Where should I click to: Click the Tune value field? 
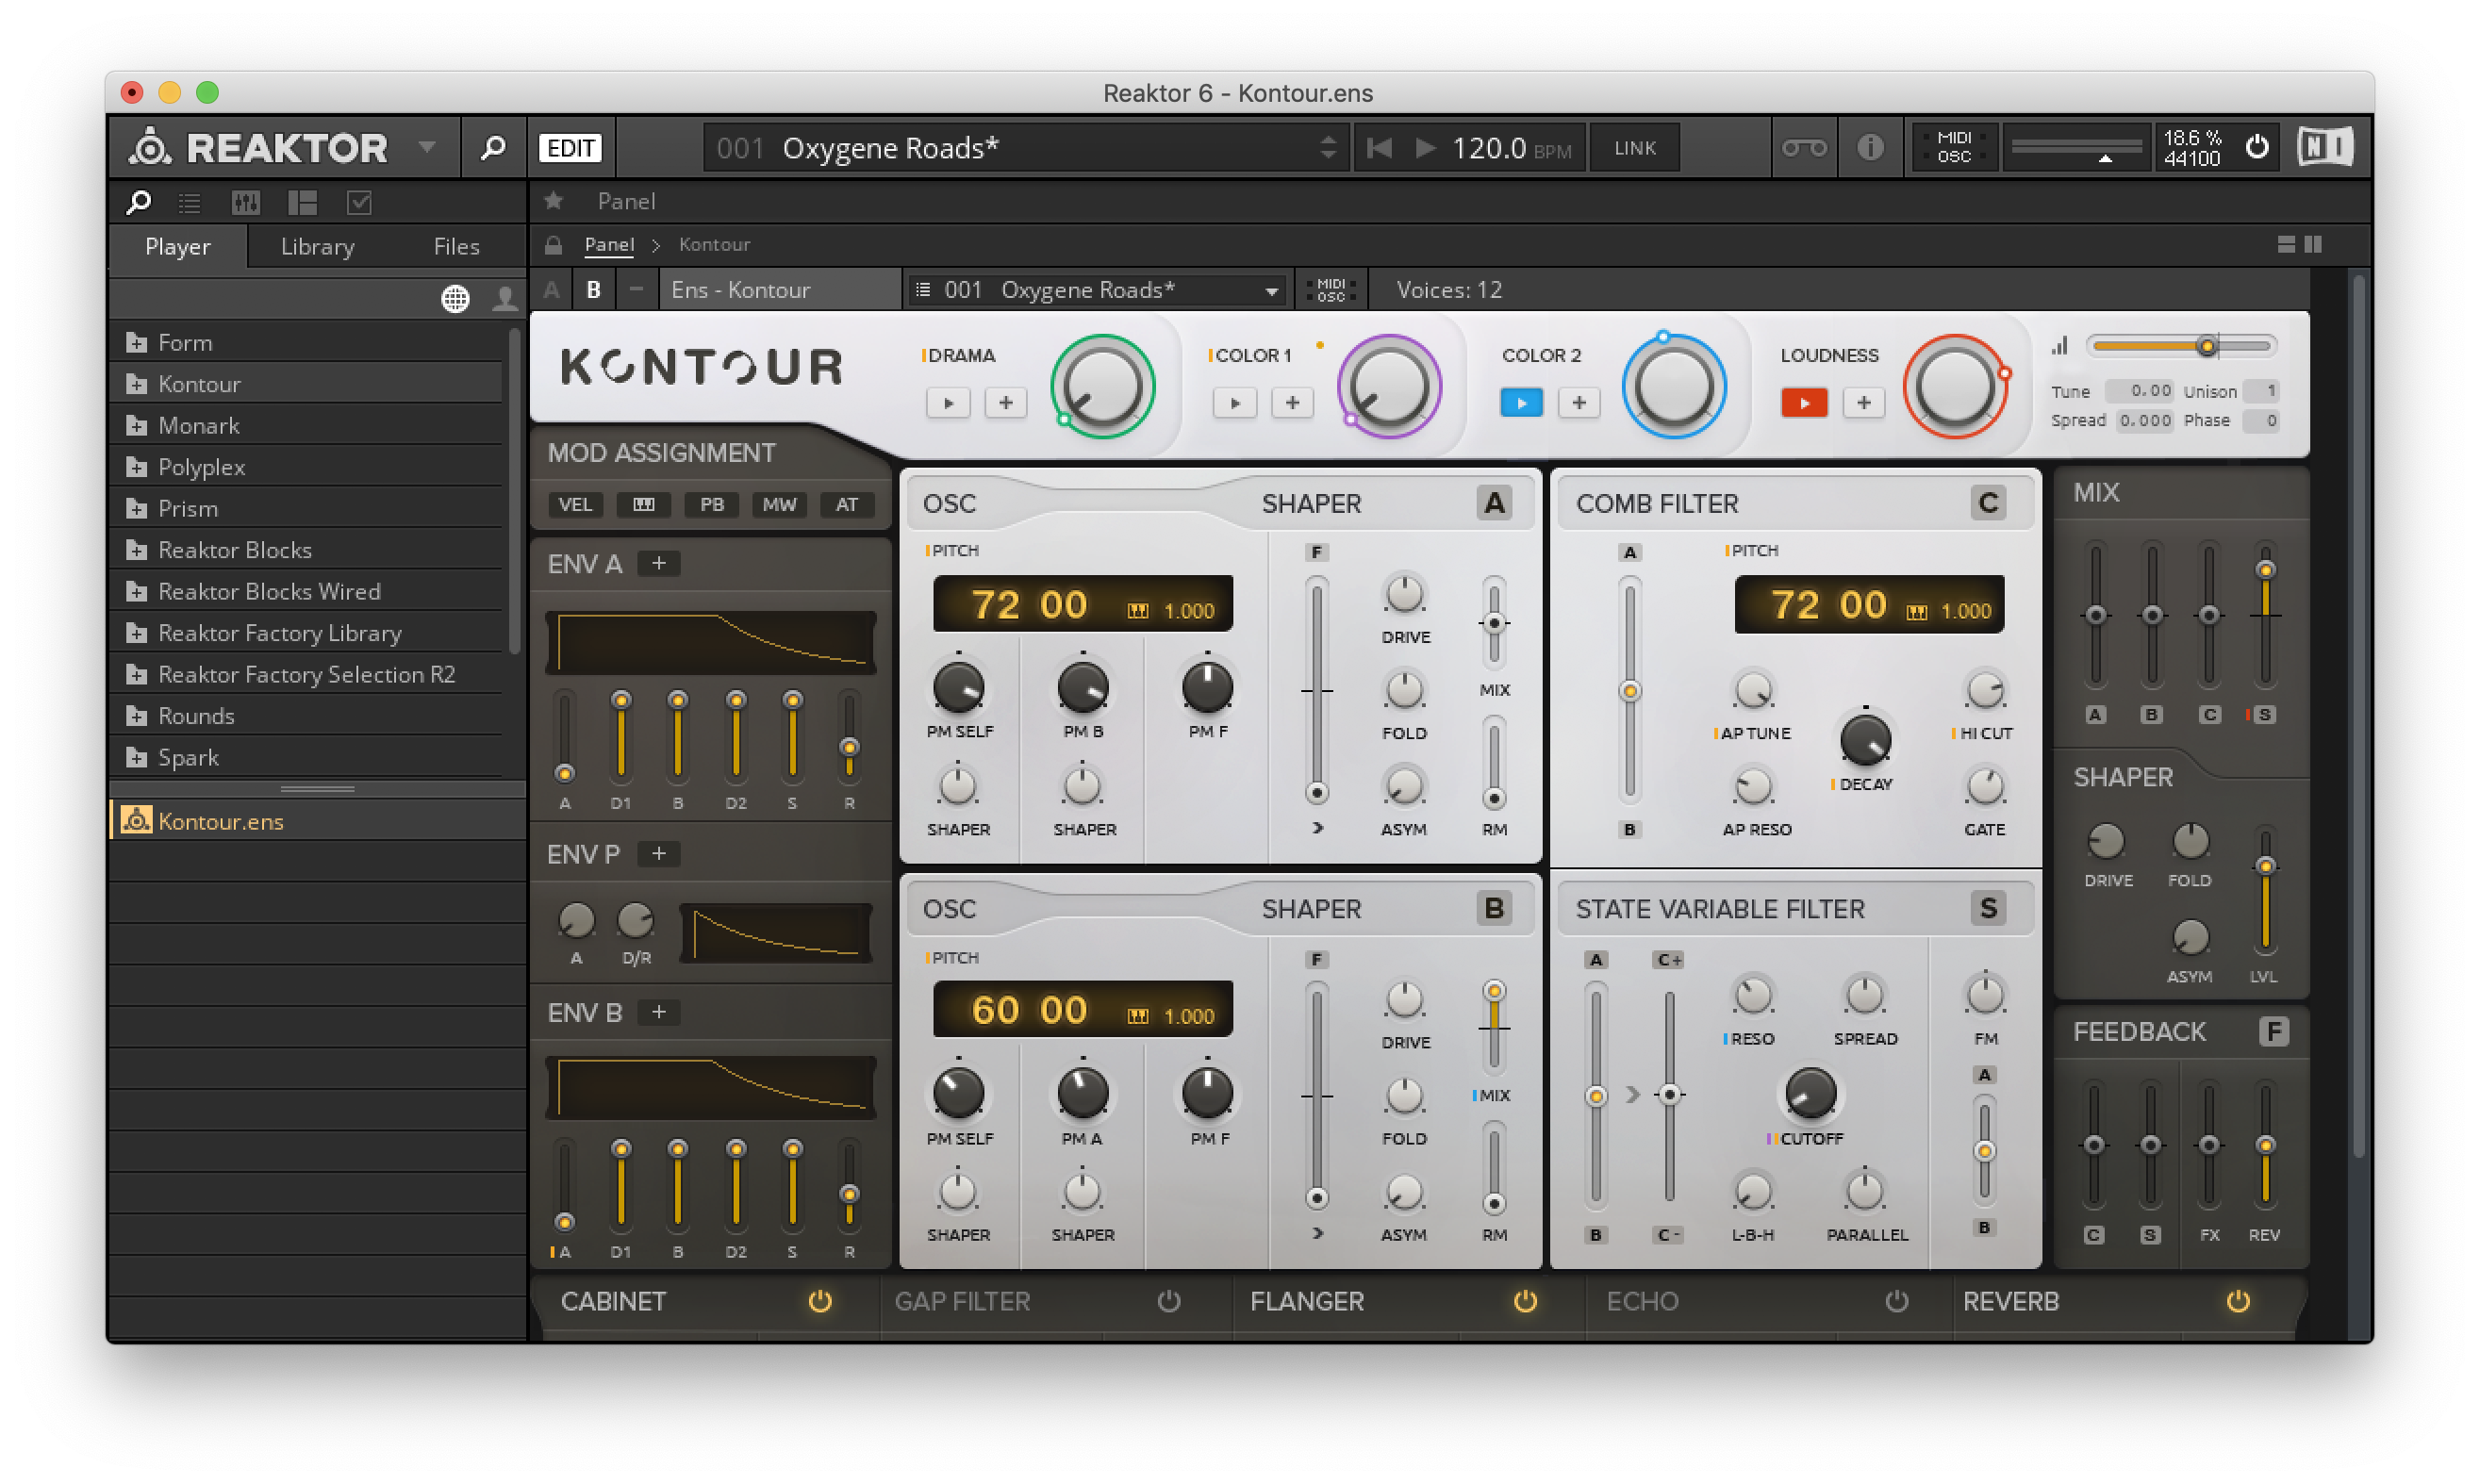point(2139,391)
